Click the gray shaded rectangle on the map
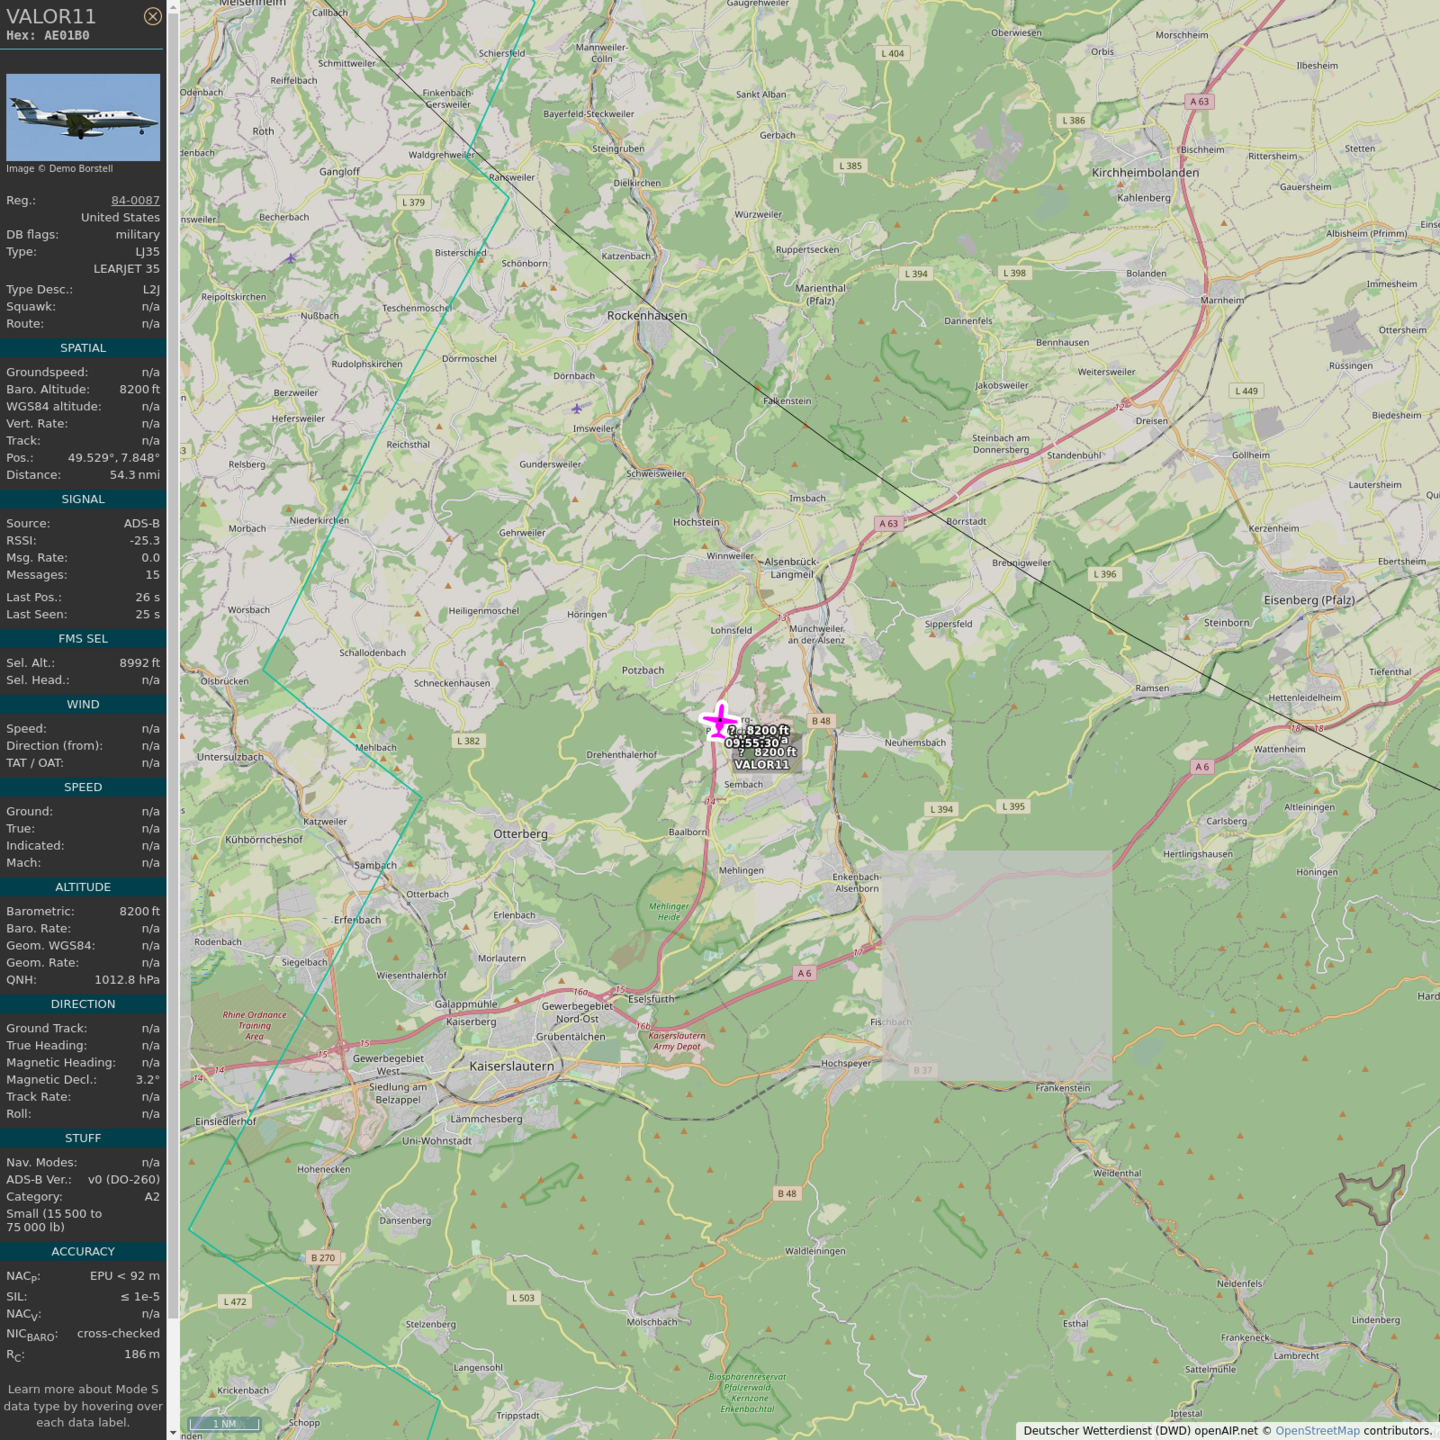 click(x=996, y=965)
